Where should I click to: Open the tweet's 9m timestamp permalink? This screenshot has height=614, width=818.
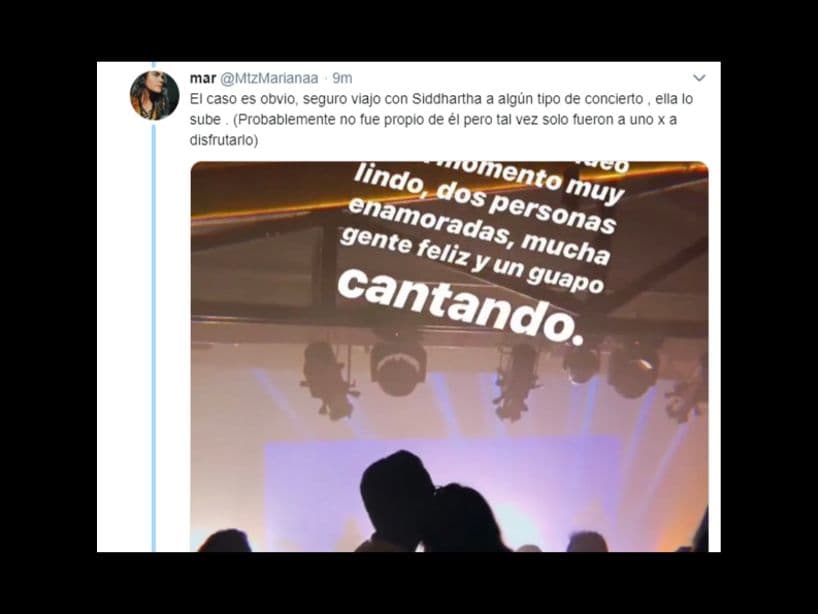coord(342,78)
